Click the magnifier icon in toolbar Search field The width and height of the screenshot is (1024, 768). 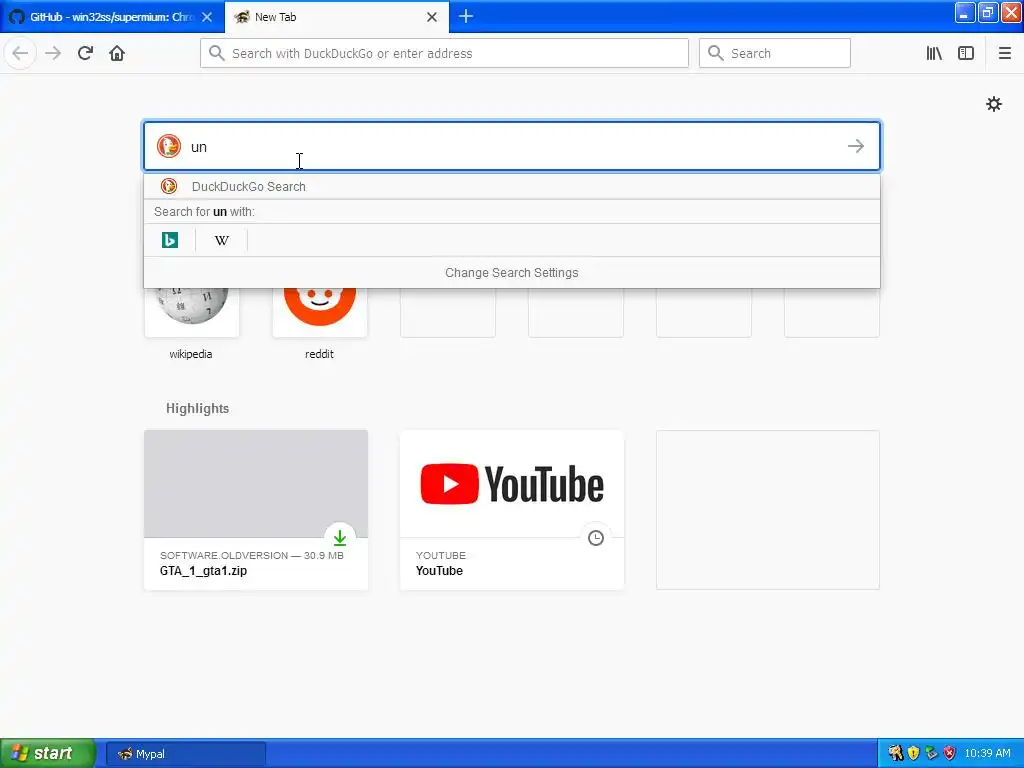[x=716, y=53]
